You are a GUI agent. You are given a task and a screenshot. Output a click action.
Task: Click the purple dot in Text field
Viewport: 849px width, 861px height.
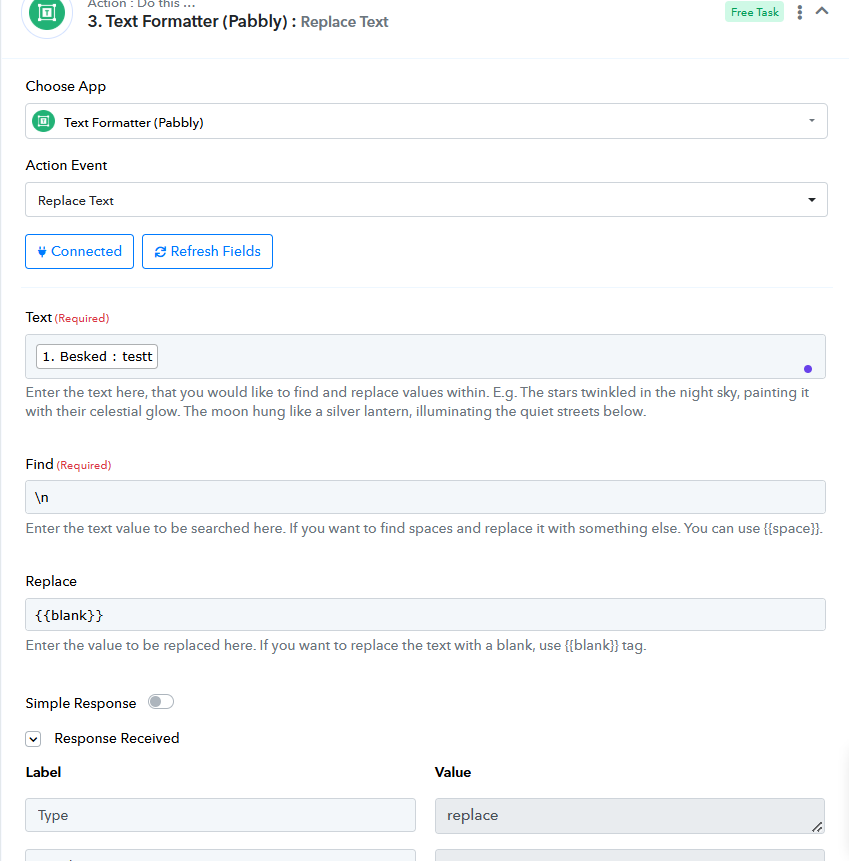(808, 369)
